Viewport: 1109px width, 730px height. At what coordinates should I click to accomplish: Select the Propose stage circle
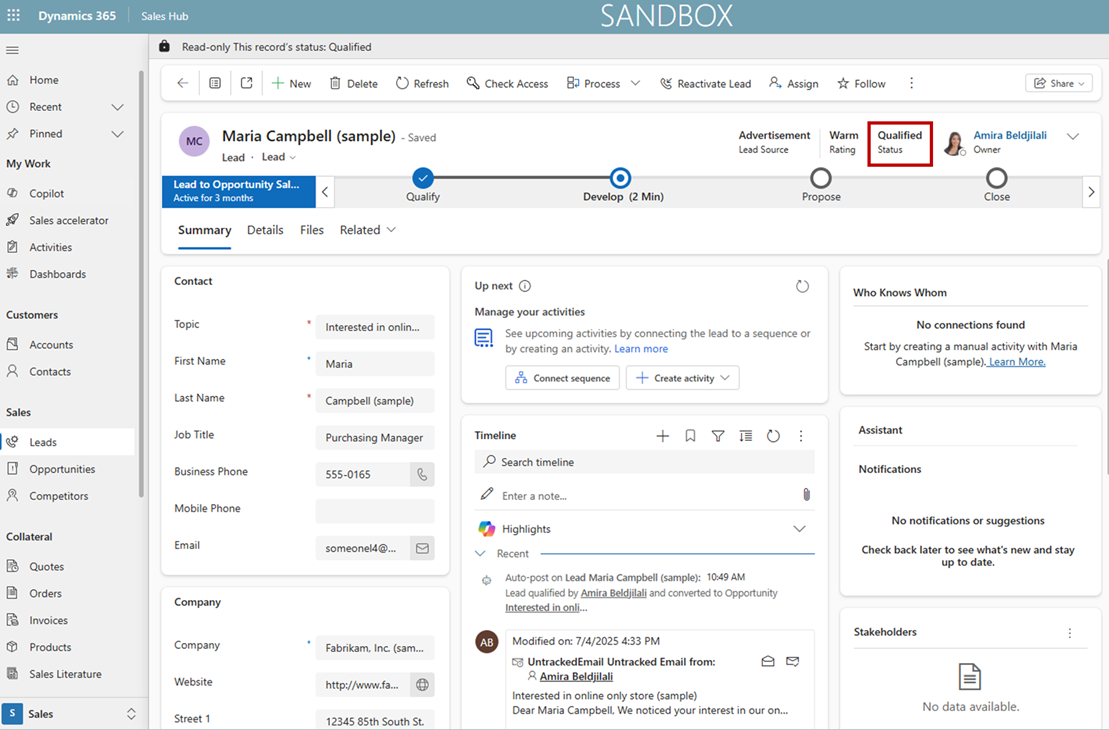820,178
